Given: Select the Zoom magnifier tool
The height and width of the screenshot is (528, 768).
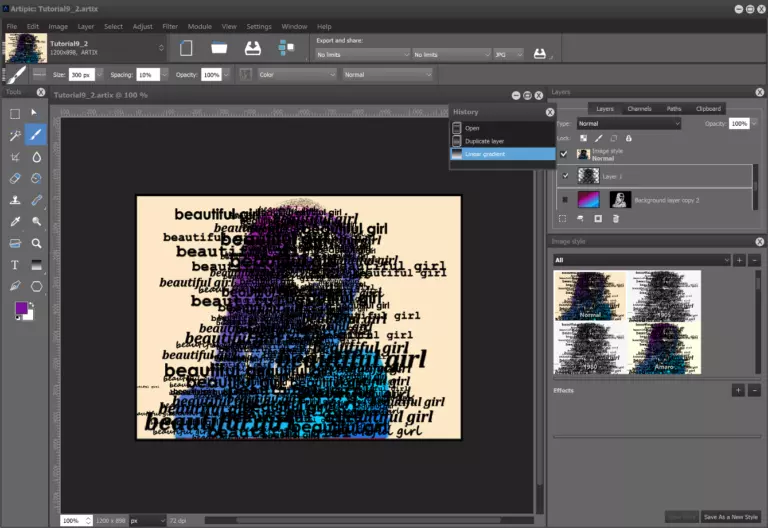Looking at the screenshot, I should tap(37, 243).
